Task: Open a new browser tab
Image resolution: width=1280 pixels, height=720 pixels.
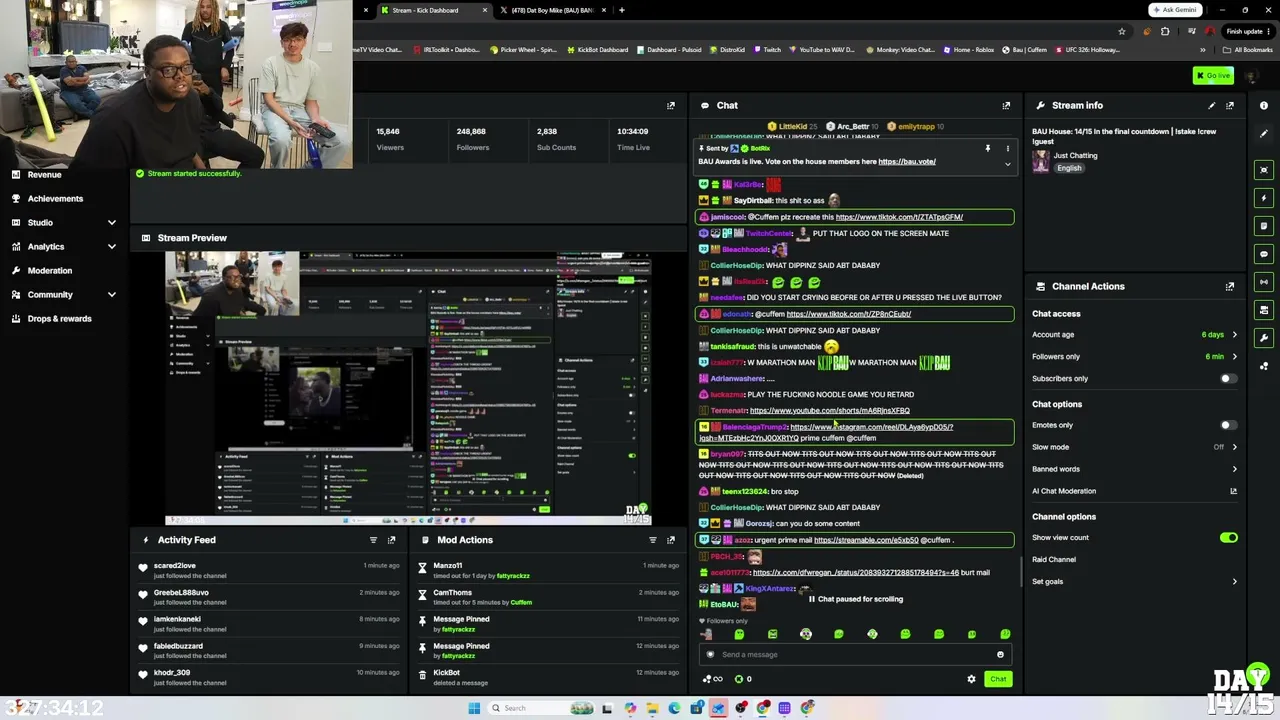Action: [x=622, y=10]
